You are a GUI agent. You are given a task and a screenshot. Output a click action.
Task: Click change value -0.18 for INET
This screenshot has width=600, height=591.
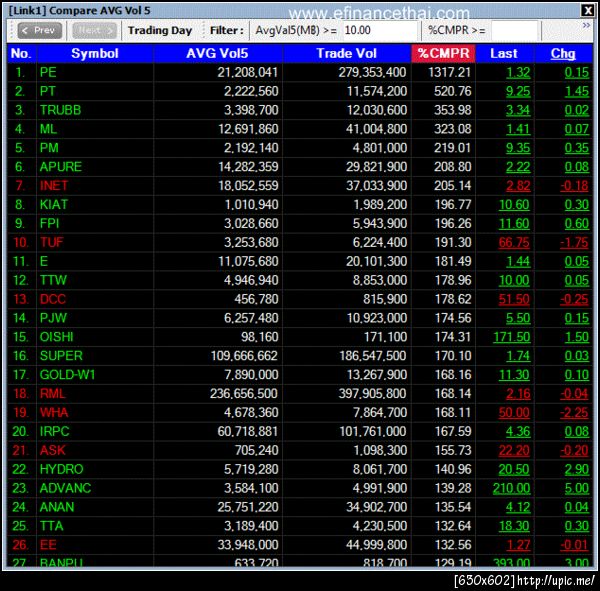pos(574,186)
